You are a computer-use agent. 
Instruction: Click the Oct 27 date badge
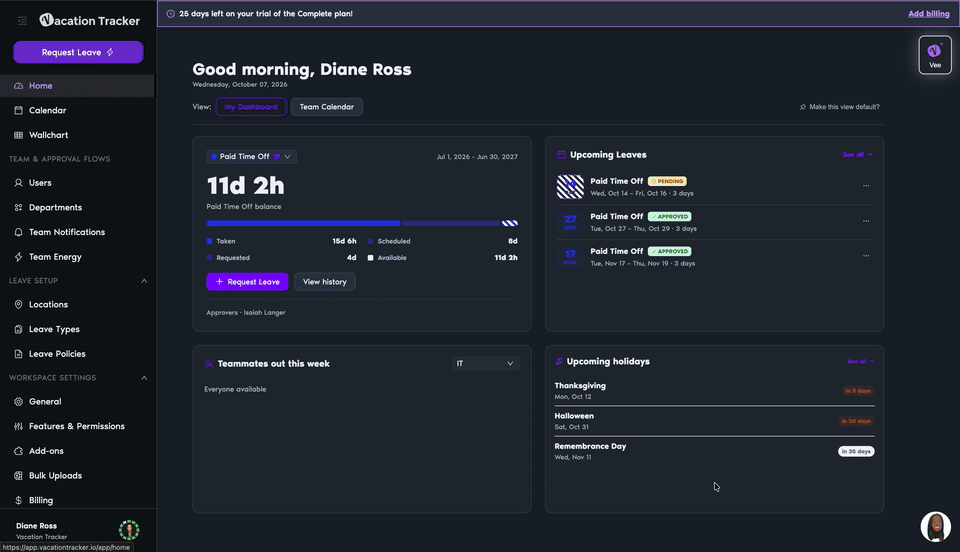pos(570,222)
